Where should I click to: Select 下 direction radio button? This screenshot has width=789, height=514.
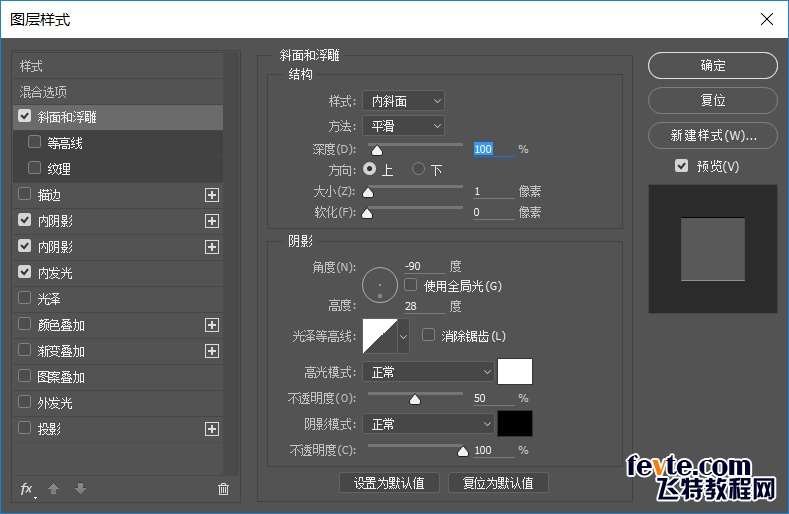418,169
